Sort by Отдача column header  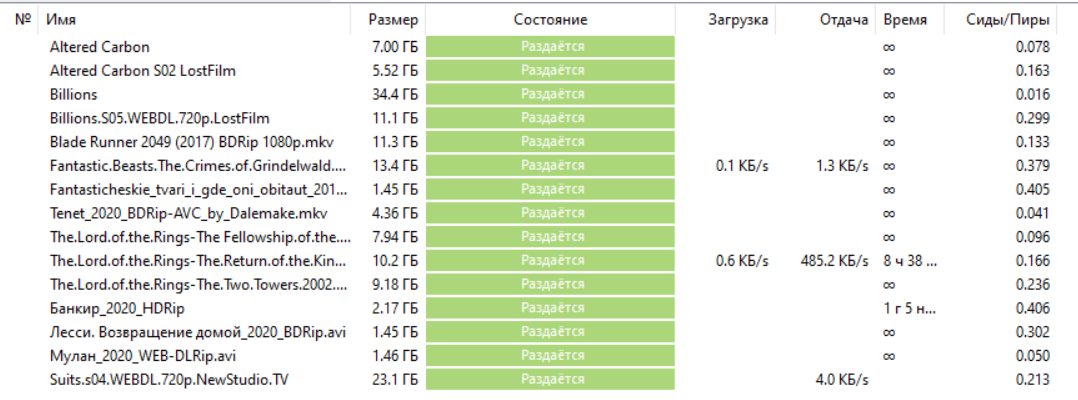tap(843, 20)
